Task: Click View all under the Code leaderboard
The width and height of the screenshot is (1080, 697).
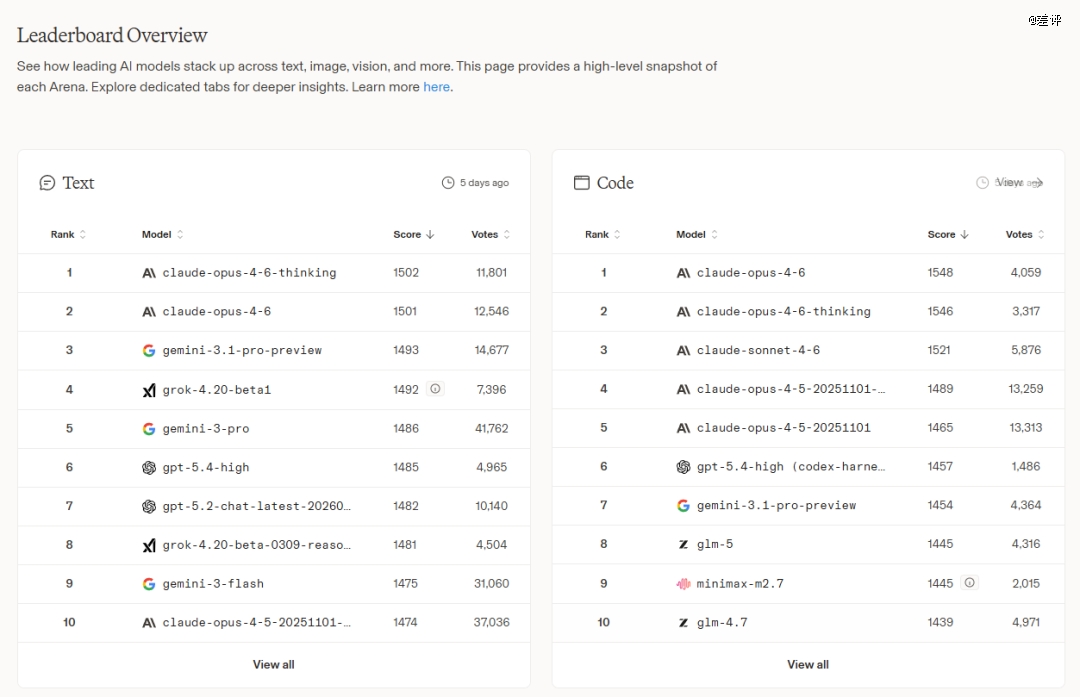Action: tap(807, 664)
